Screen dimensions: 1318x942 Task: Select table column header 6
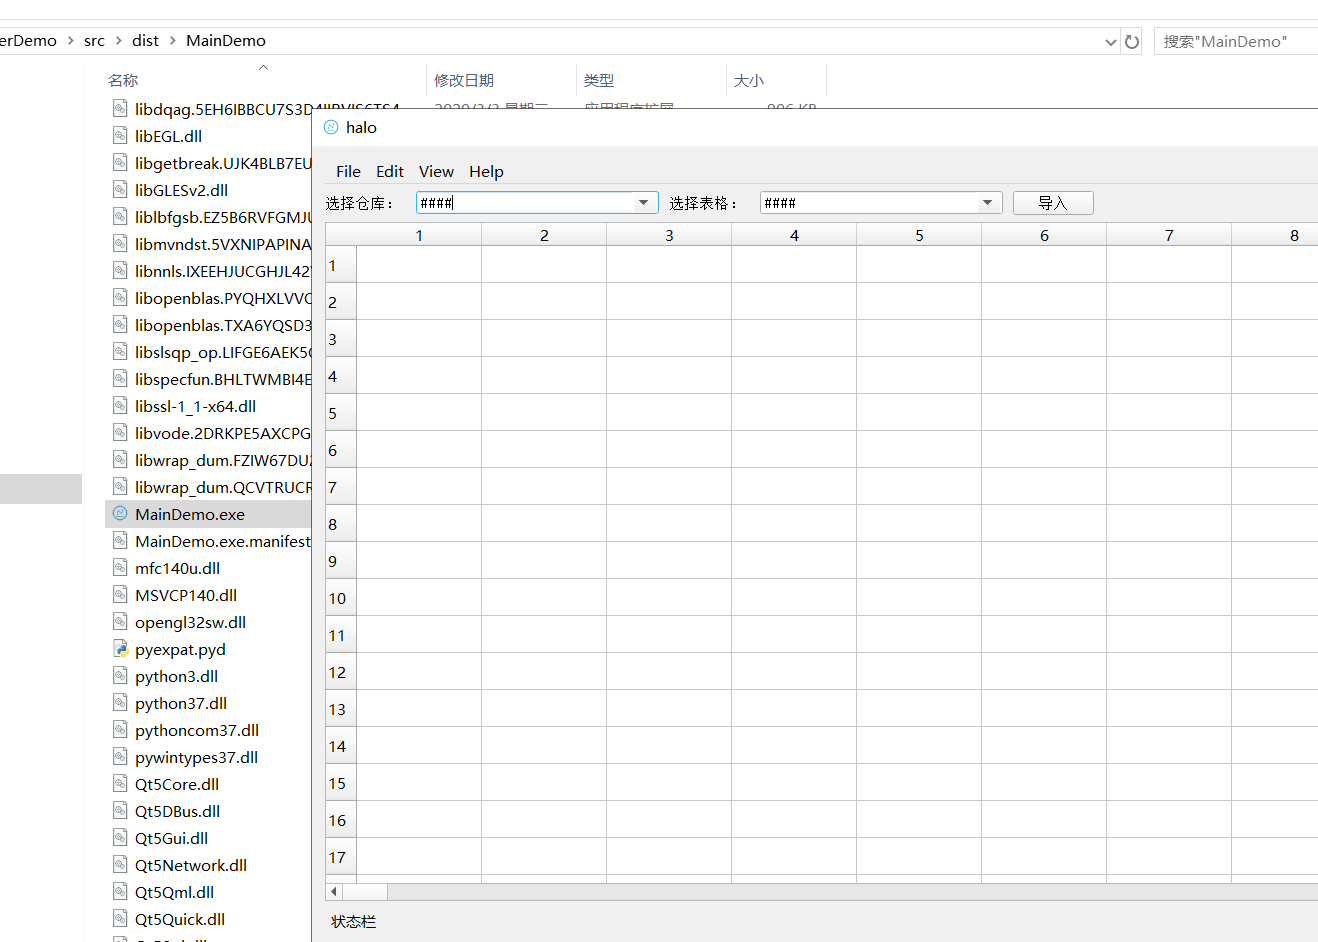coord(1044,235)
